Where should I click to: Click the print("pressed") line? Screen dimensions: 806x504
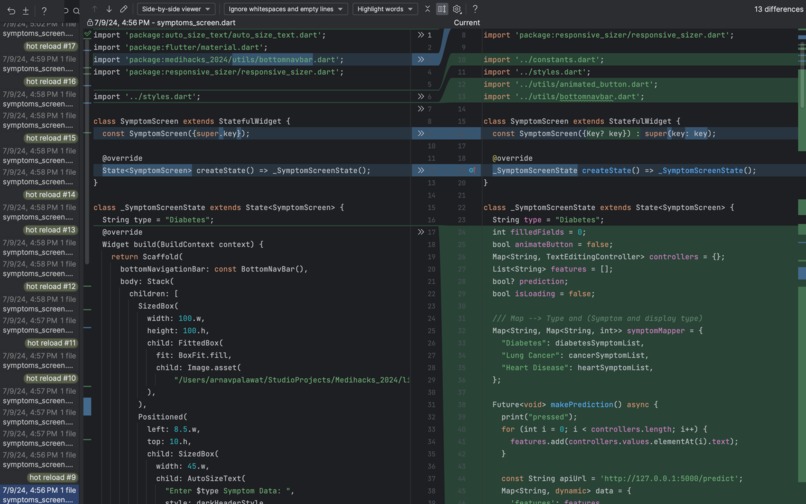point(539,418)
